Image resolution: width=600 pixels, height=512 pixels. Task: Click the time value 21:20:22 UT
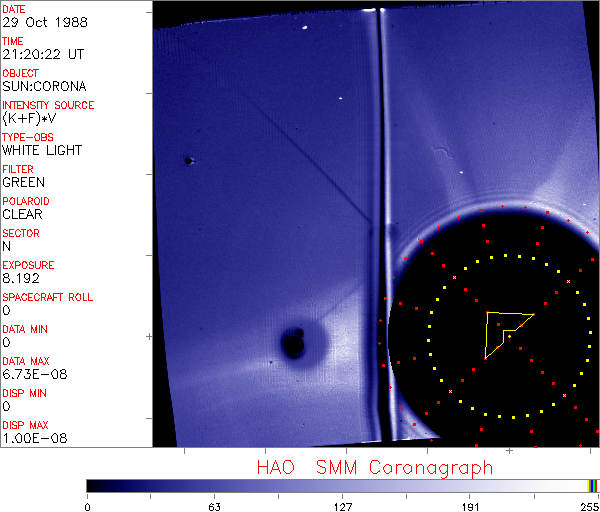click(41, 54)
